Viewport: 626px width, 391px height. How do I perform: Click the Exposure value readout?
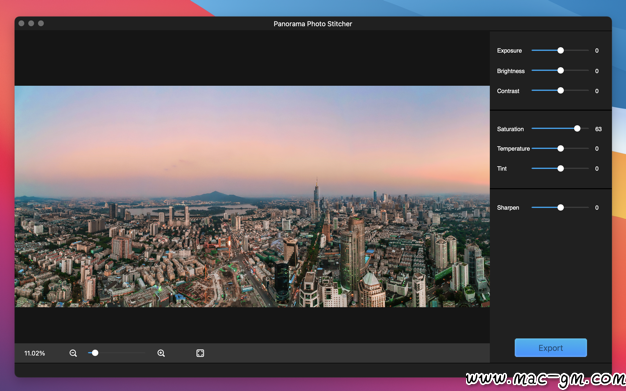coord(597,51)
